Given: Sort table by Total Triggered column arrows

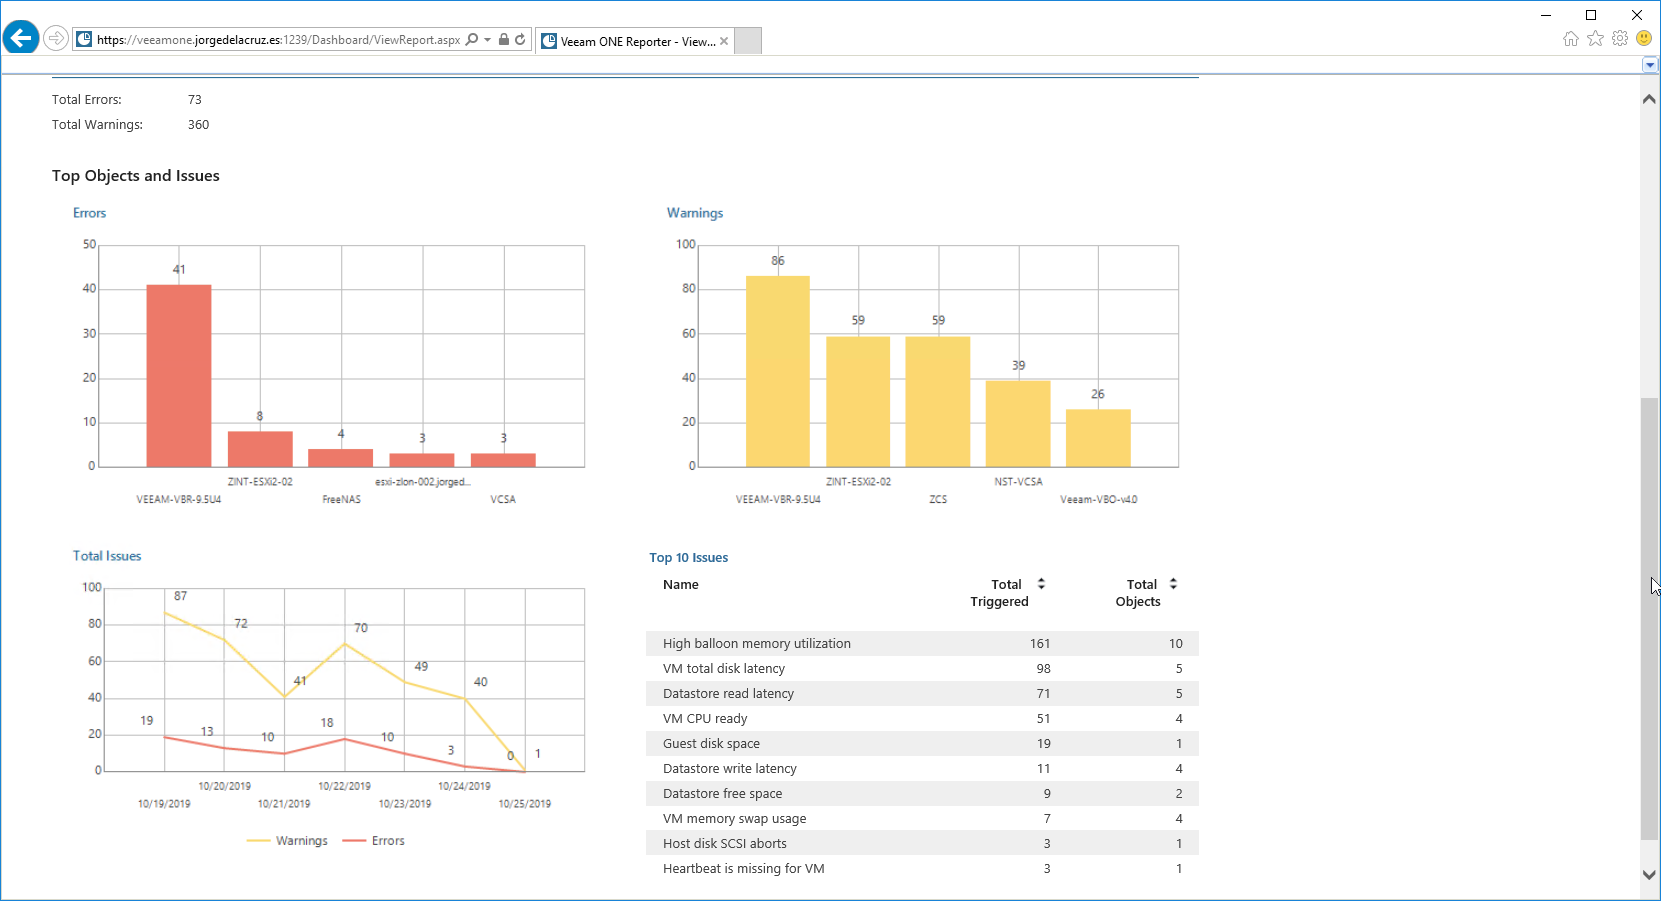Looking at the screenshot, I should tap(1041, 584).
